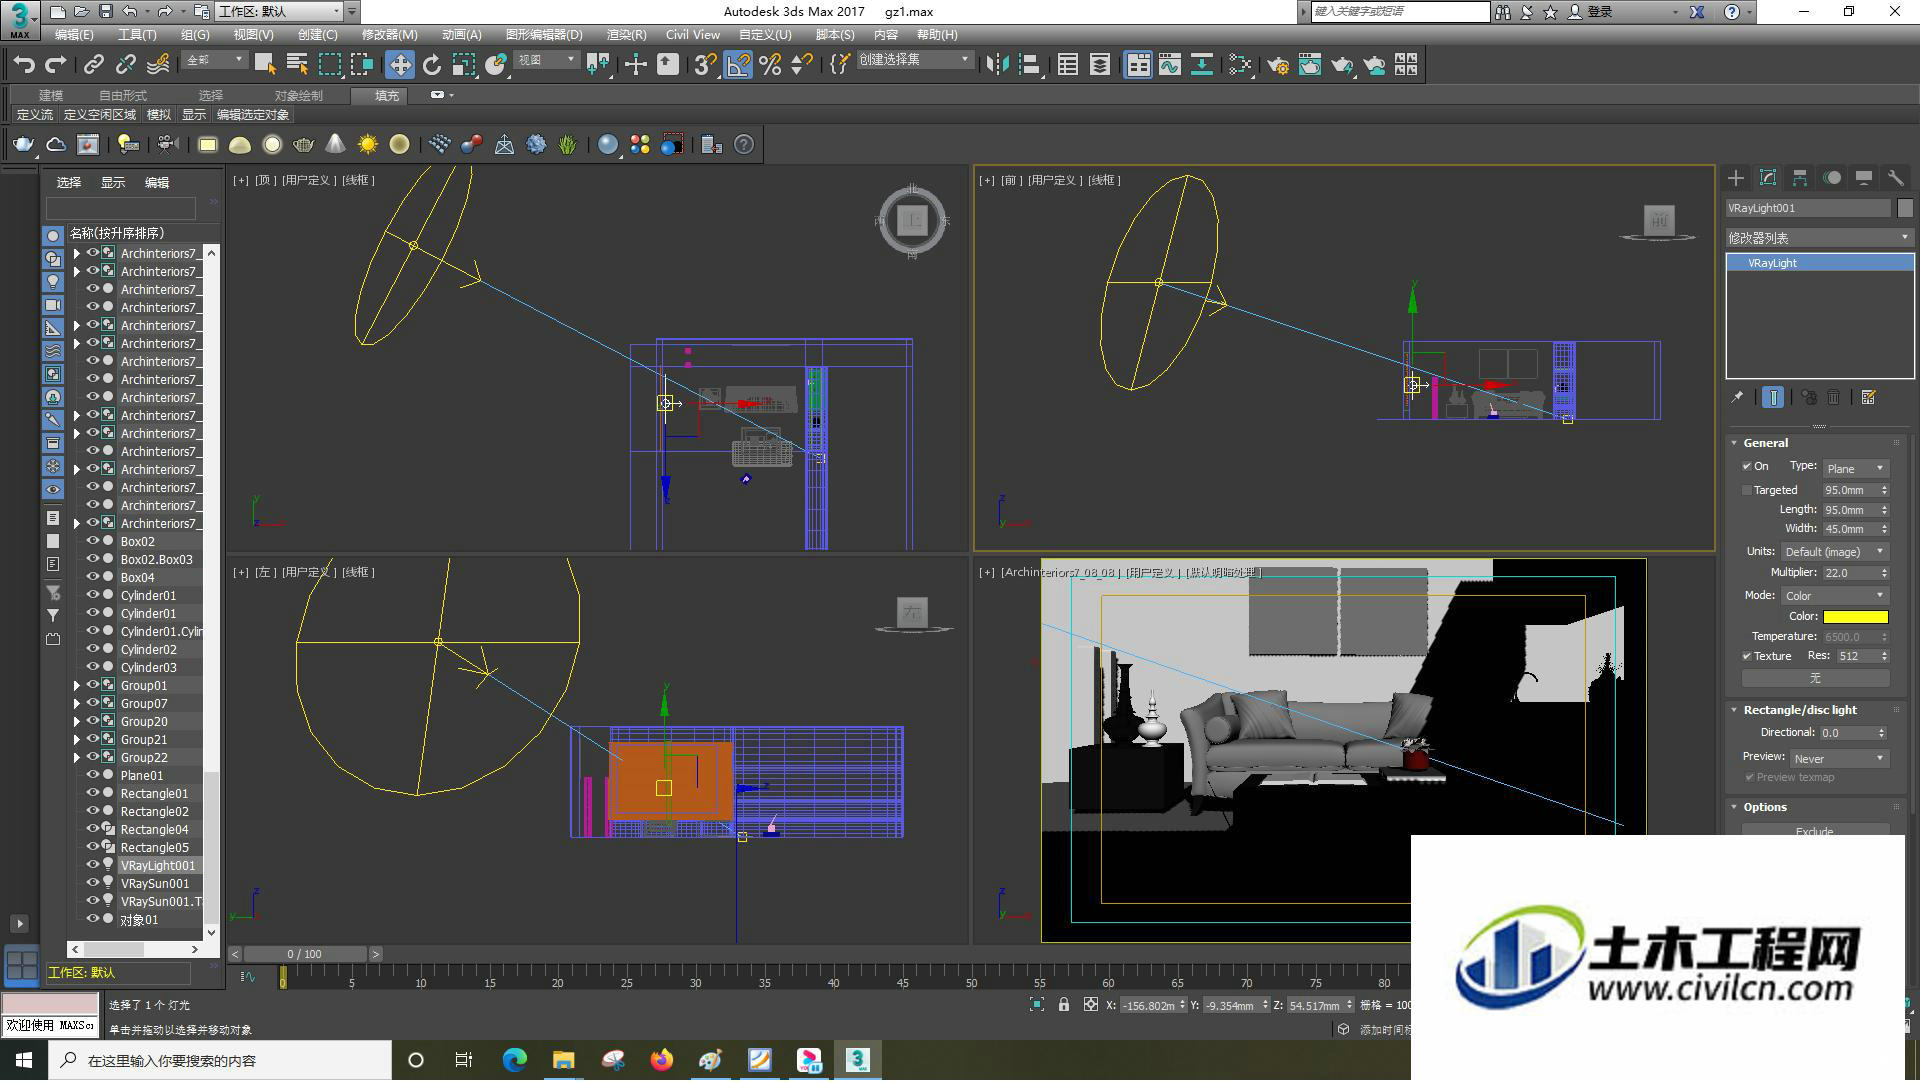Screen dimensions: 1920x1082
Task: Activate Select and Rotate tool
Action: [432, 65]
